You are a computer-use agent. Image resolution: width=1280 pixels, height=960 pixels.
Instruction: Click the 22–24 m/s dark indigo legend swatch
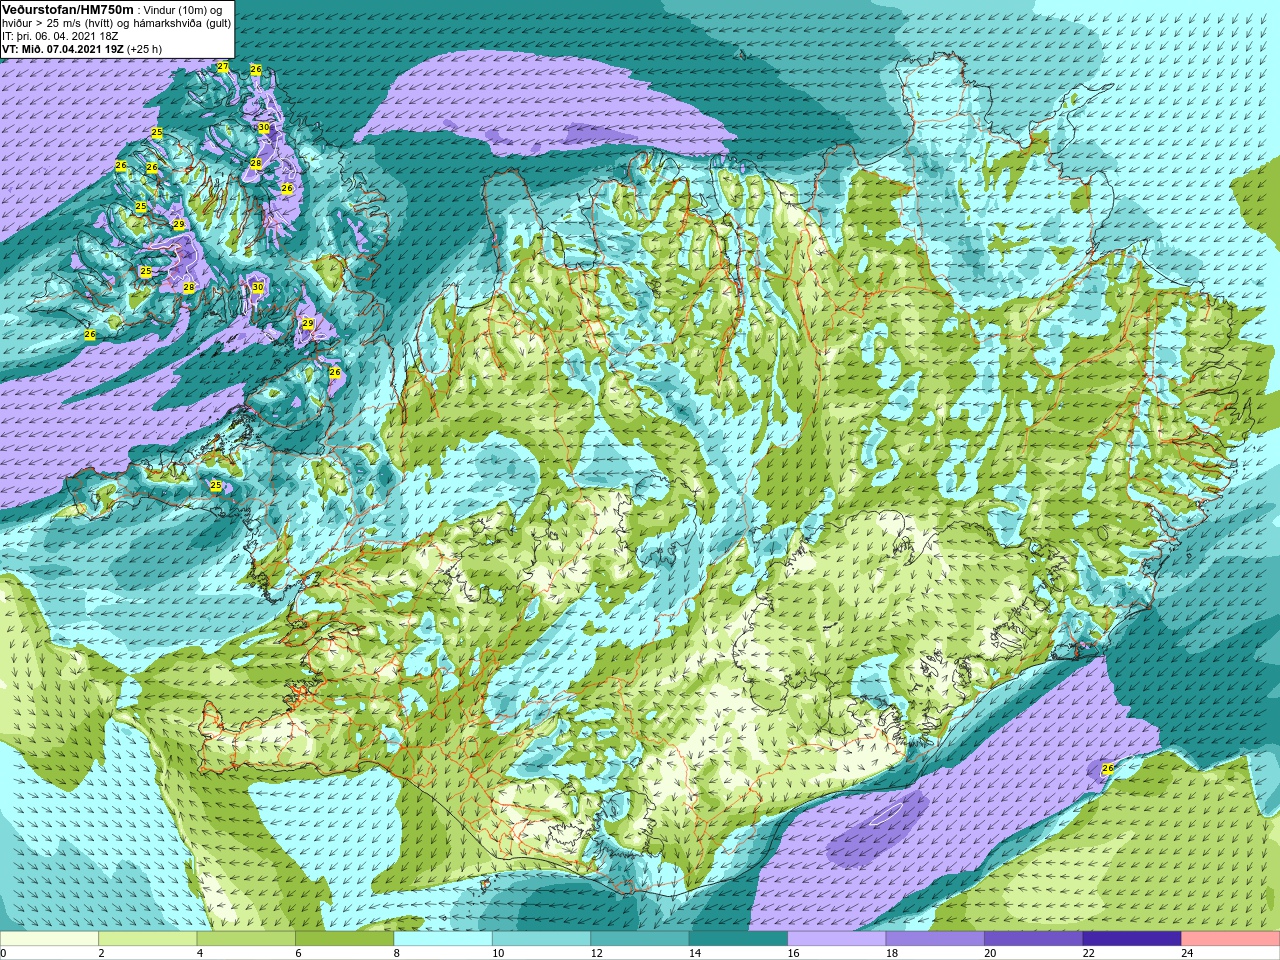point(1132,938)
